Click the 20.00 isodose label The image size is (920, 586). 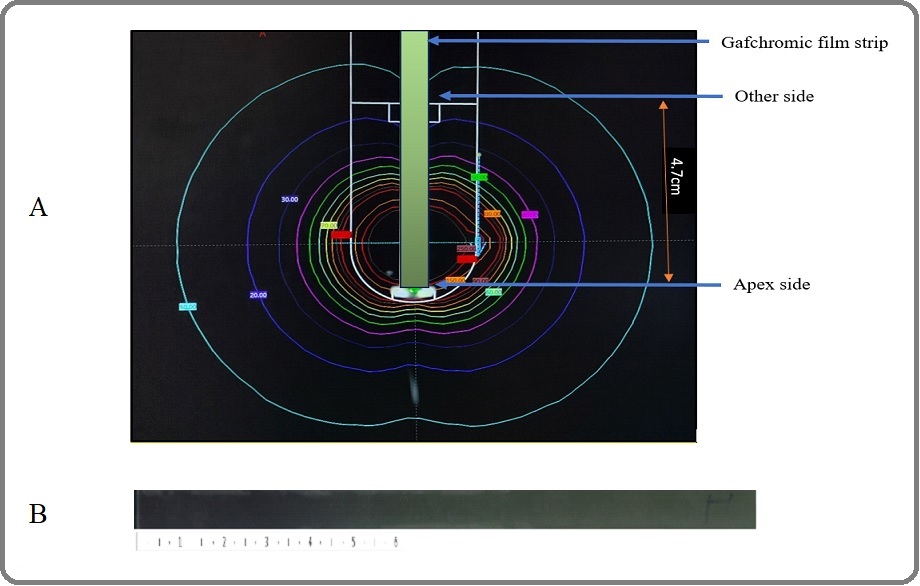[x=258, y=295]
